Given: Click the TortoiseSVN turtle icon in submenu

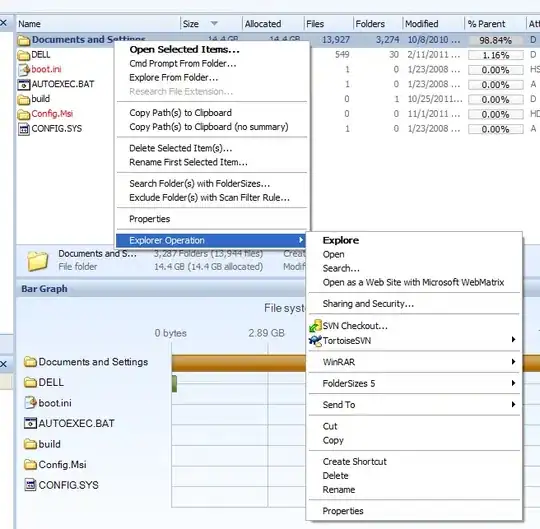Looking at the screenshot, I should tap(315, 341).
